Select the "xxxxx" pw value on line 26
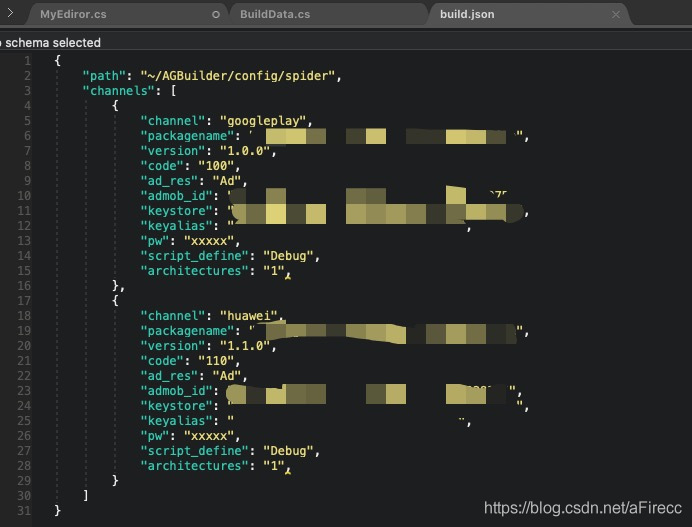 click(209, 436)
